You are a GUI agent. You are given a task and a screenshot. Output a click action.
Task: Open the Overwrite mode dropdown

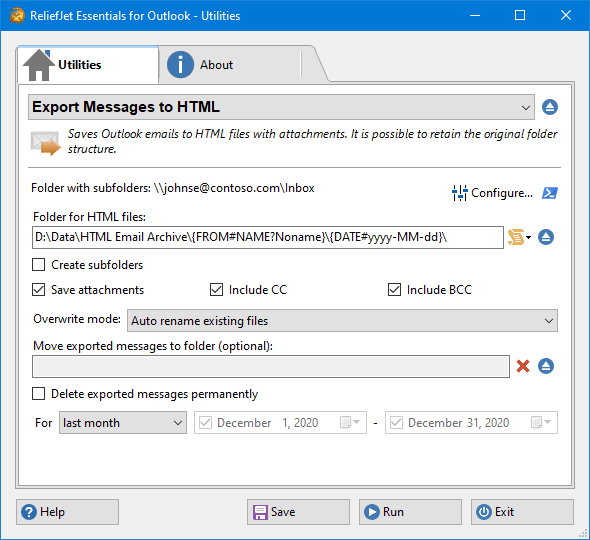[342, 321]
